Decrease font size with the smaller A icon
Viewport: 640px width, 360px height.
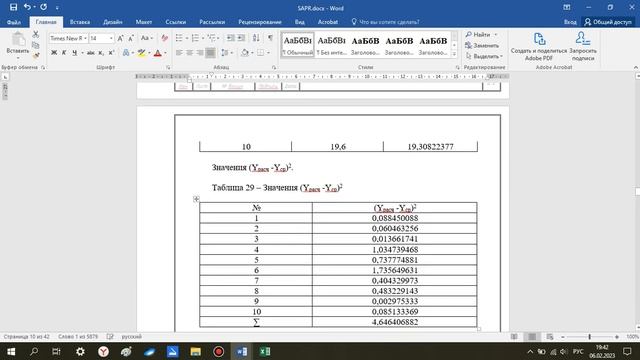tap(131, 38)
